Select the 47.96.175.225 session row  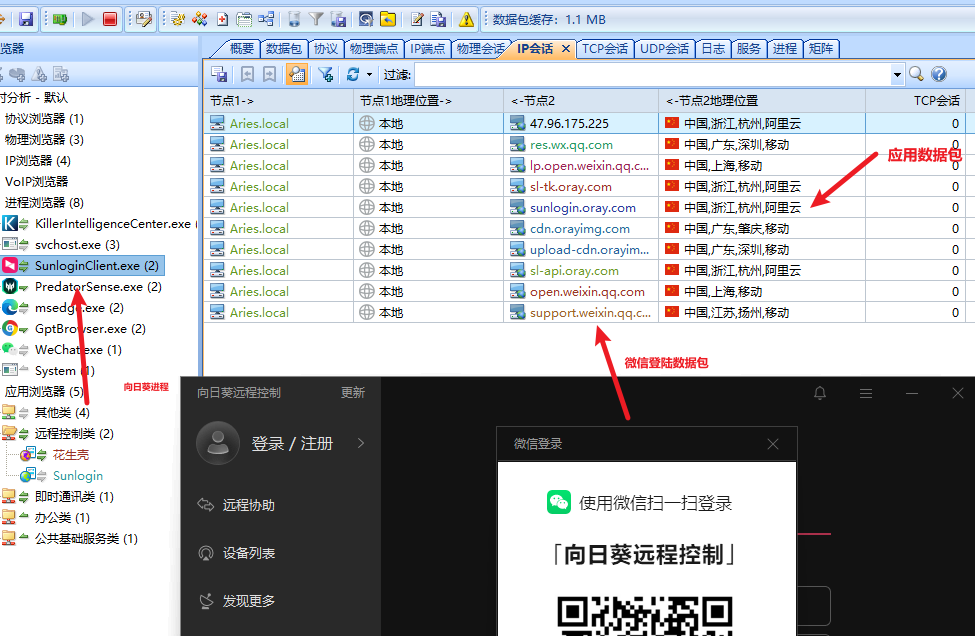585,124
